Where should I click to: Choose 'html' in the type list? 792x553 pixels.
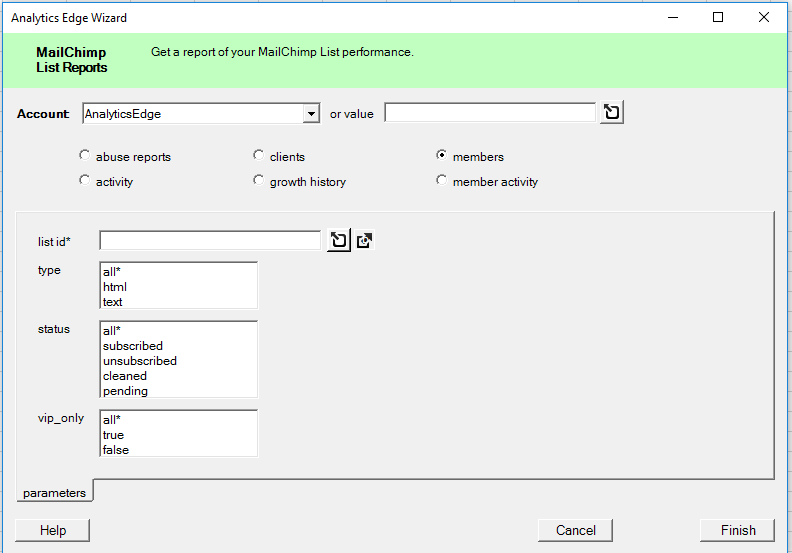click(x=178, y=287)
